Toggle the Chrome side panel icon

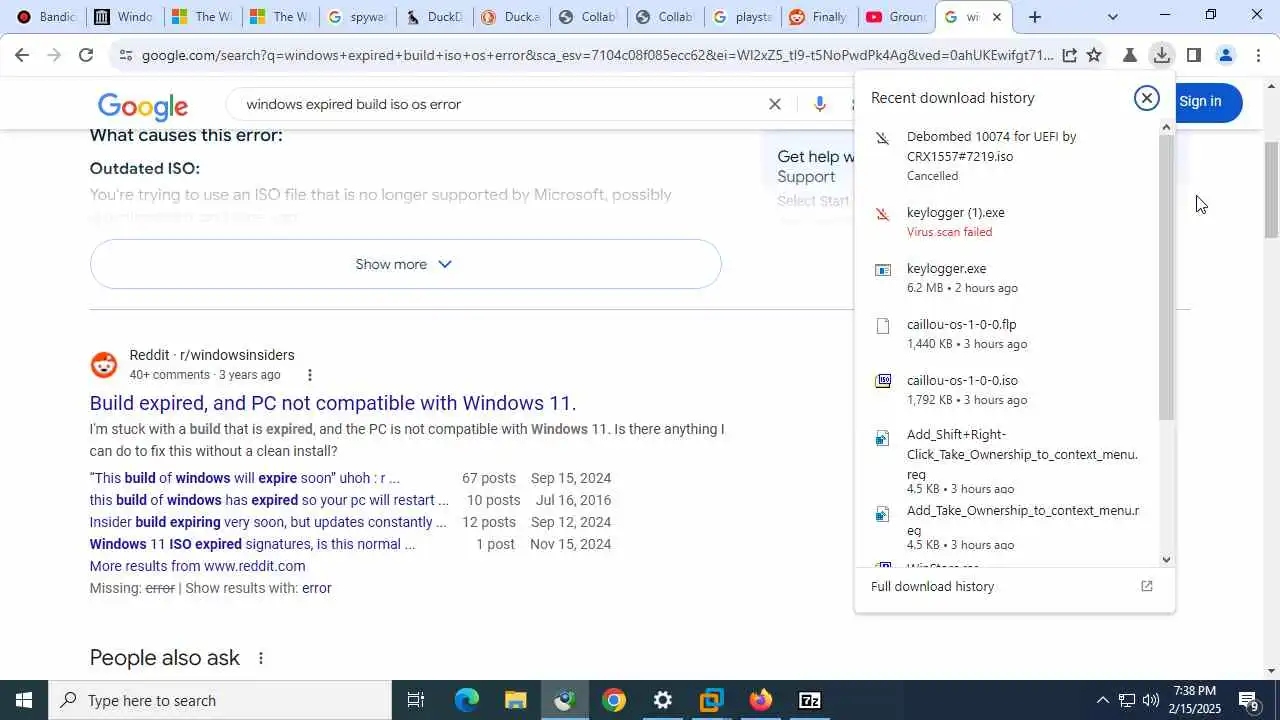click(1193, 56)
